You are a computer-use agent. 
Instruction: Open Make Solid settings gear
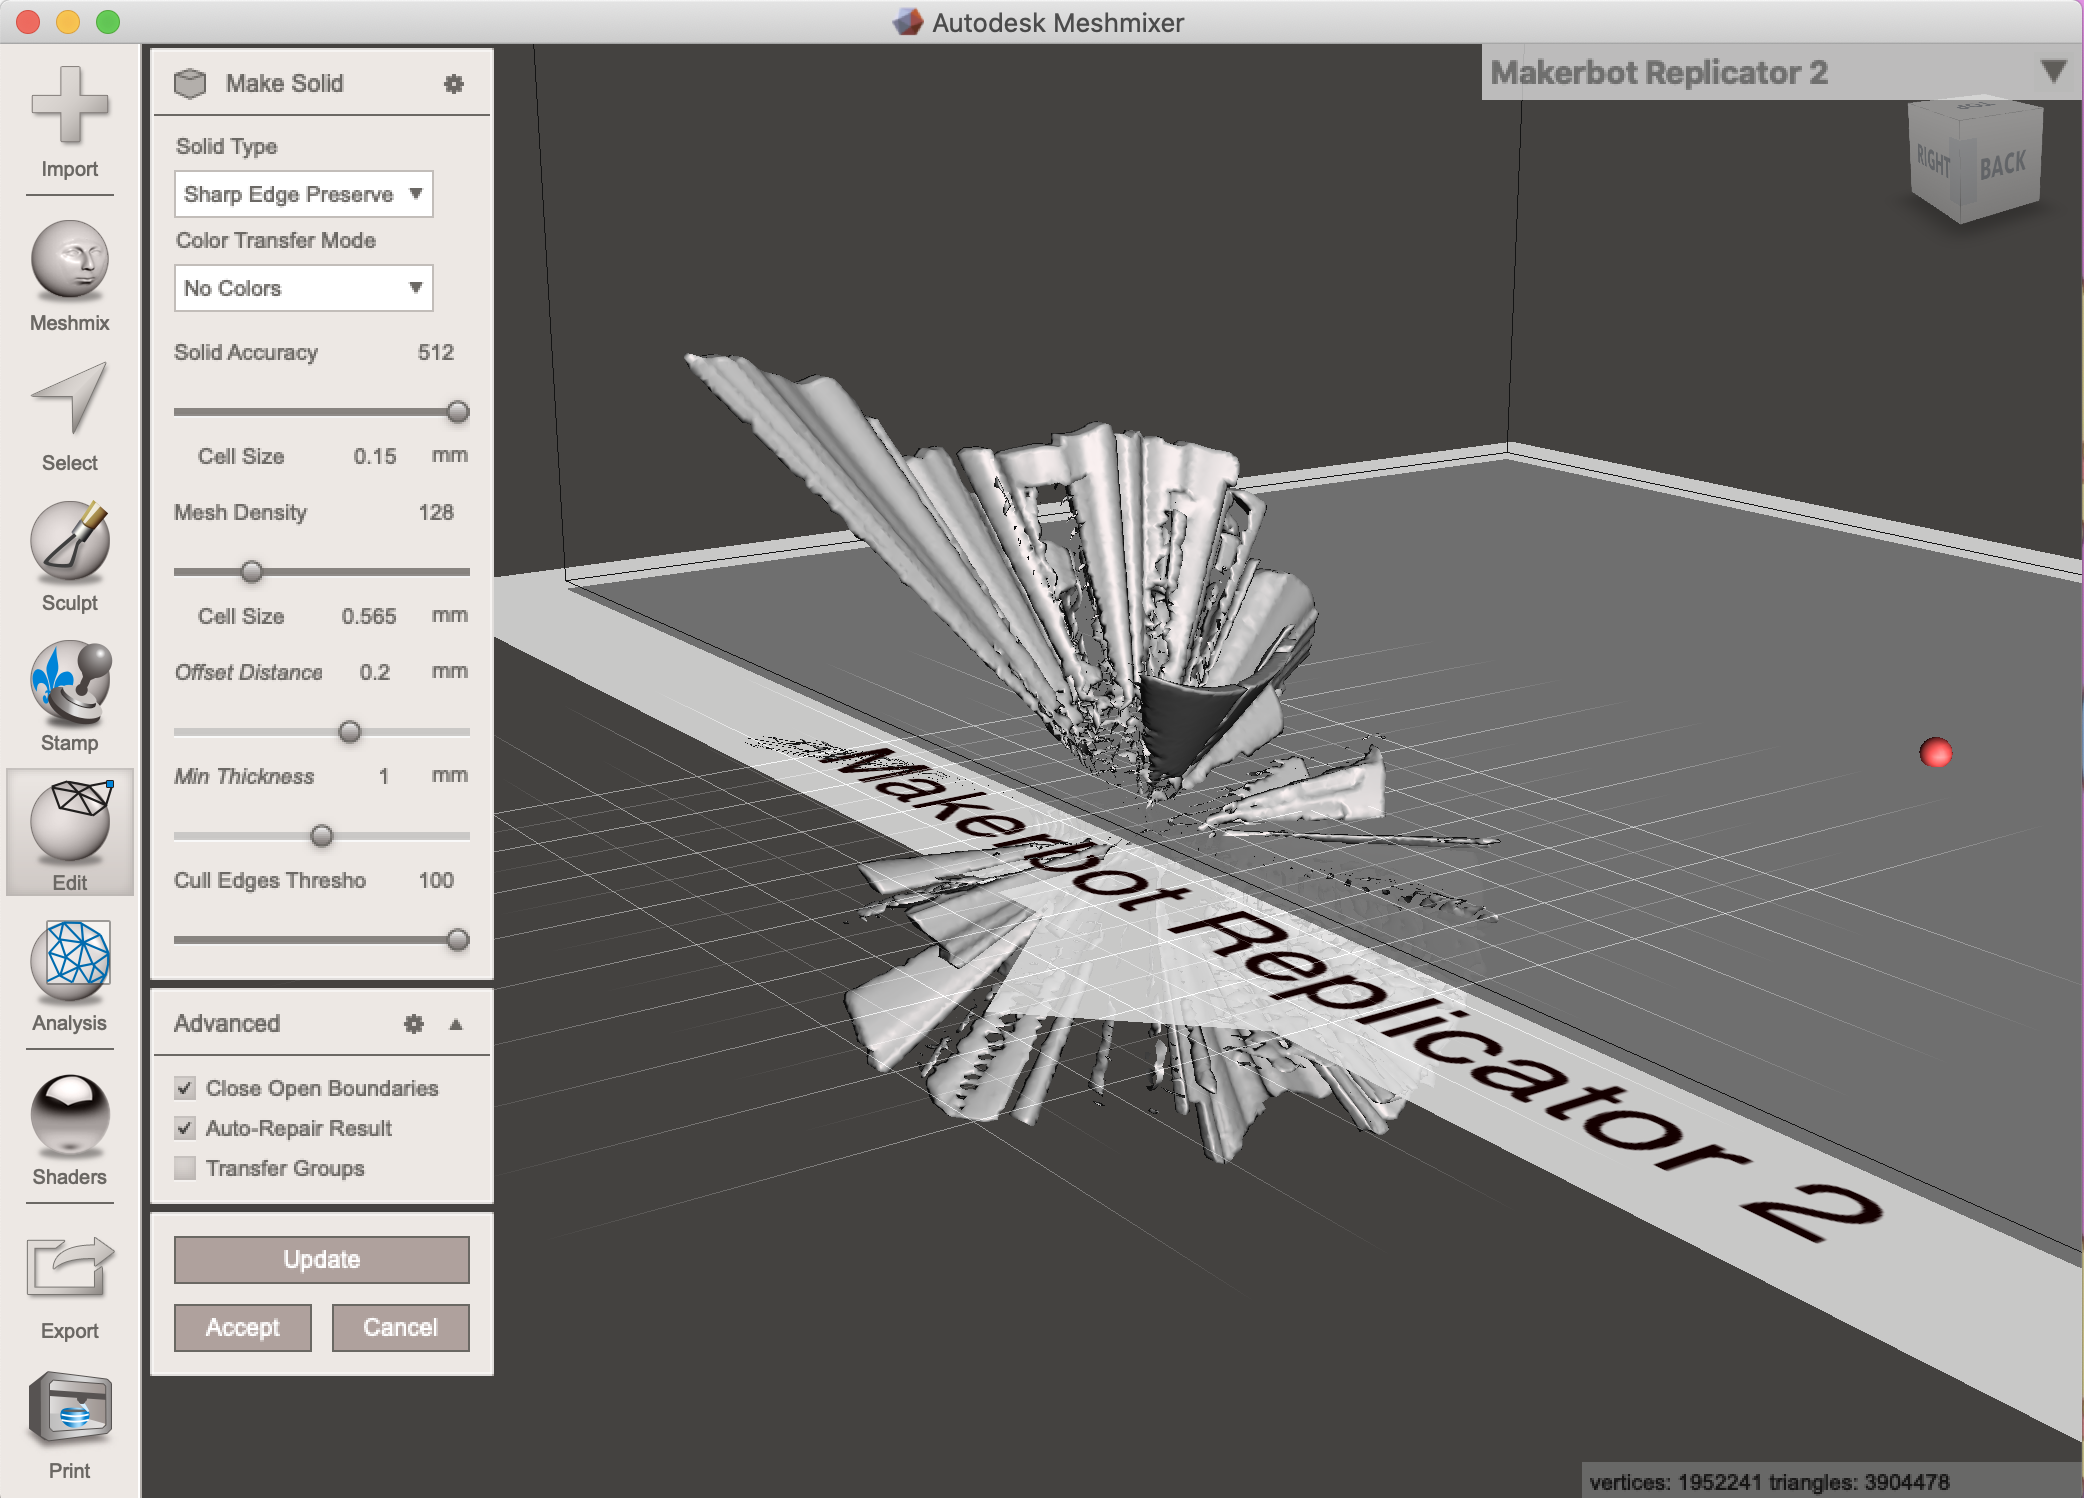[x=454, y=84]
